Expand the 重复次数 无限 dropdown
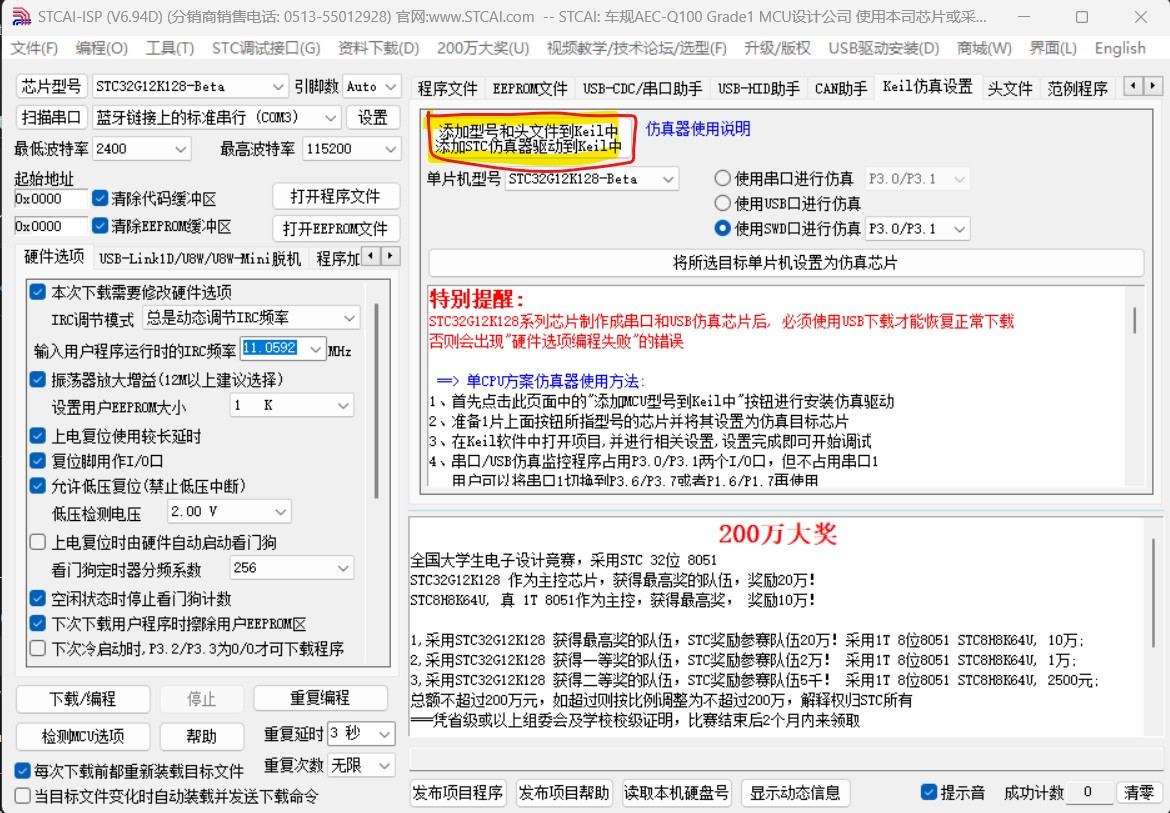Image resolution: width=1170 pixels, height=813 pixels. pos(384,765)
